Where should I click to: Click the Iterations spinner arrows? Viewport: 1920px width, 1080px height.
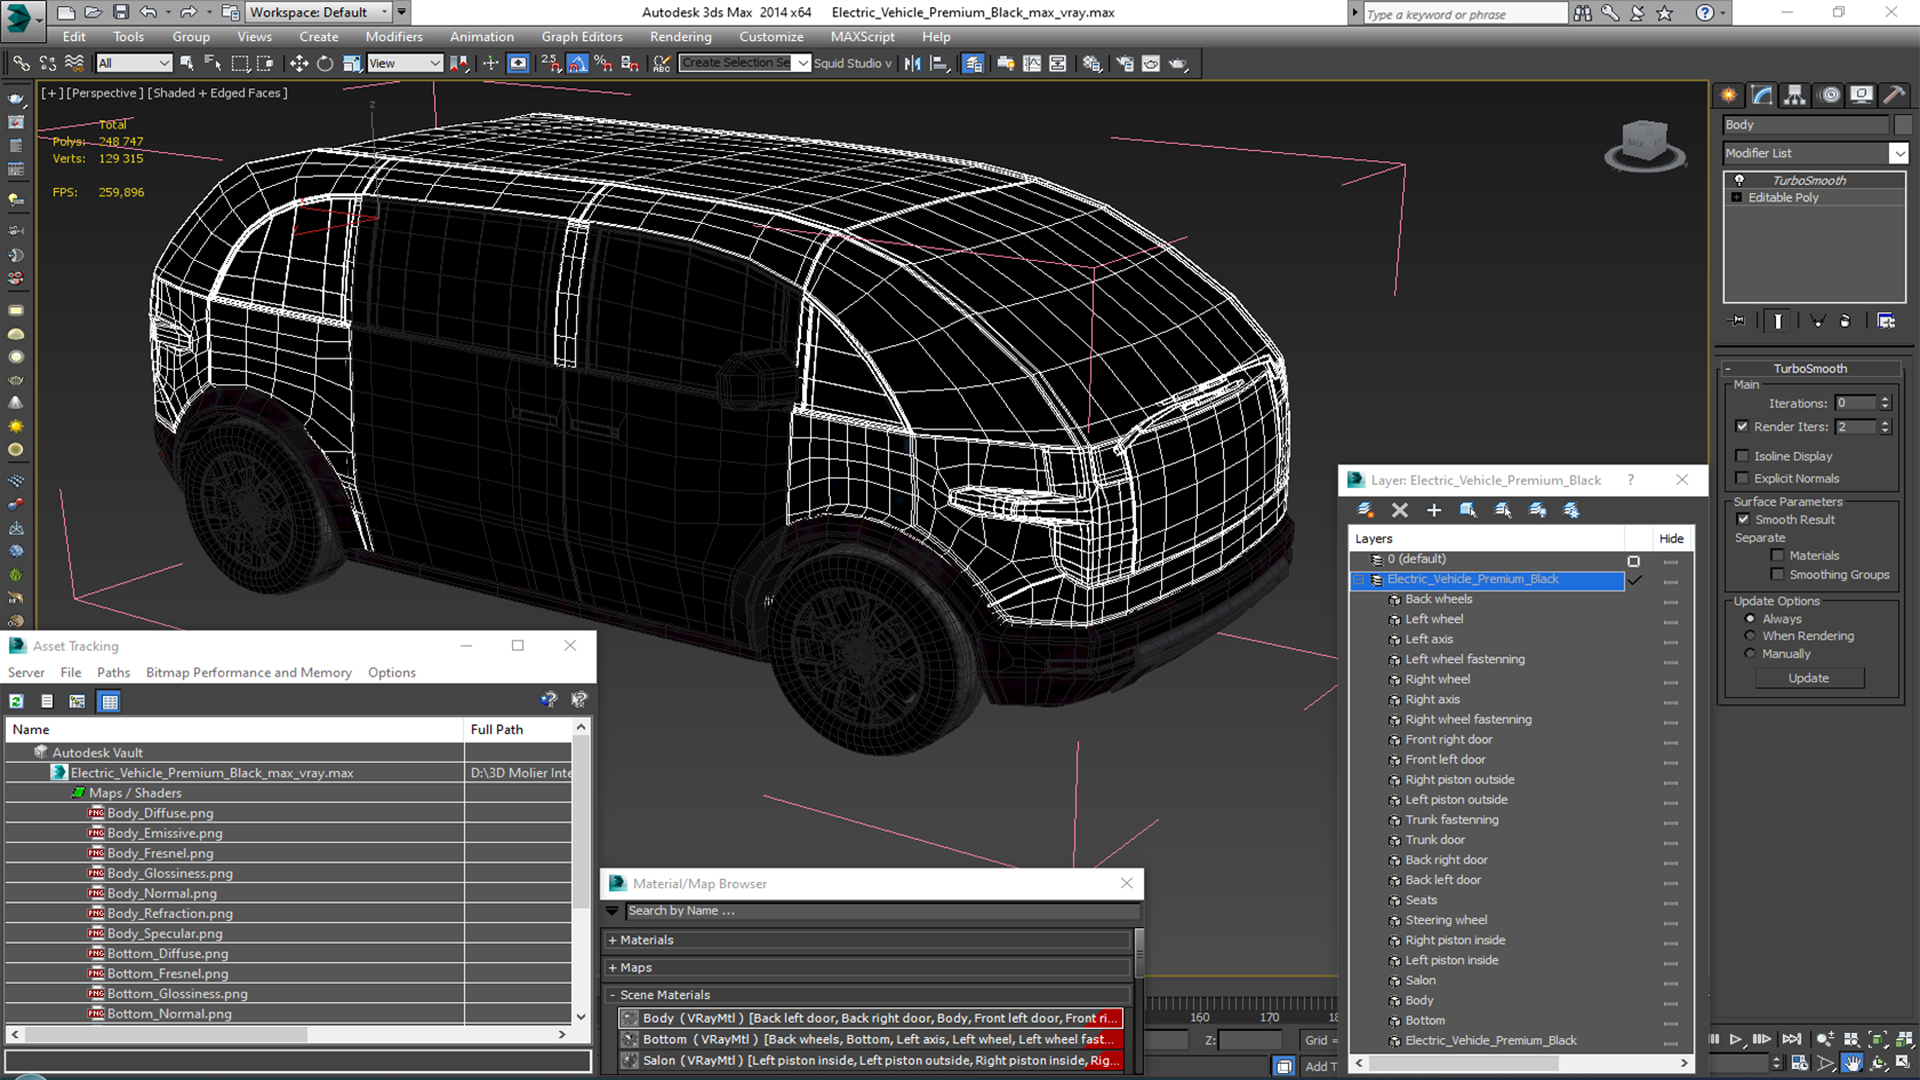[1885, 403]
